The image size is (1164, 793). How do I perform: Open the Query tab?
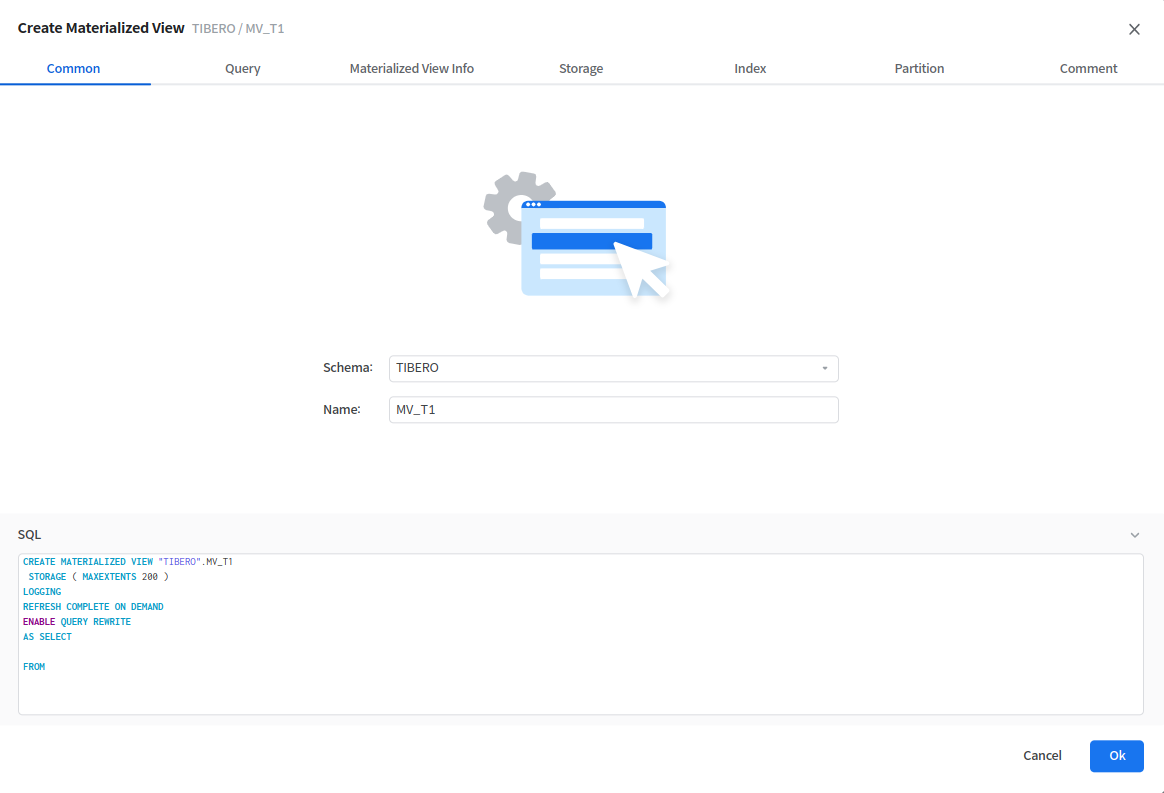(x=243, y=68)
